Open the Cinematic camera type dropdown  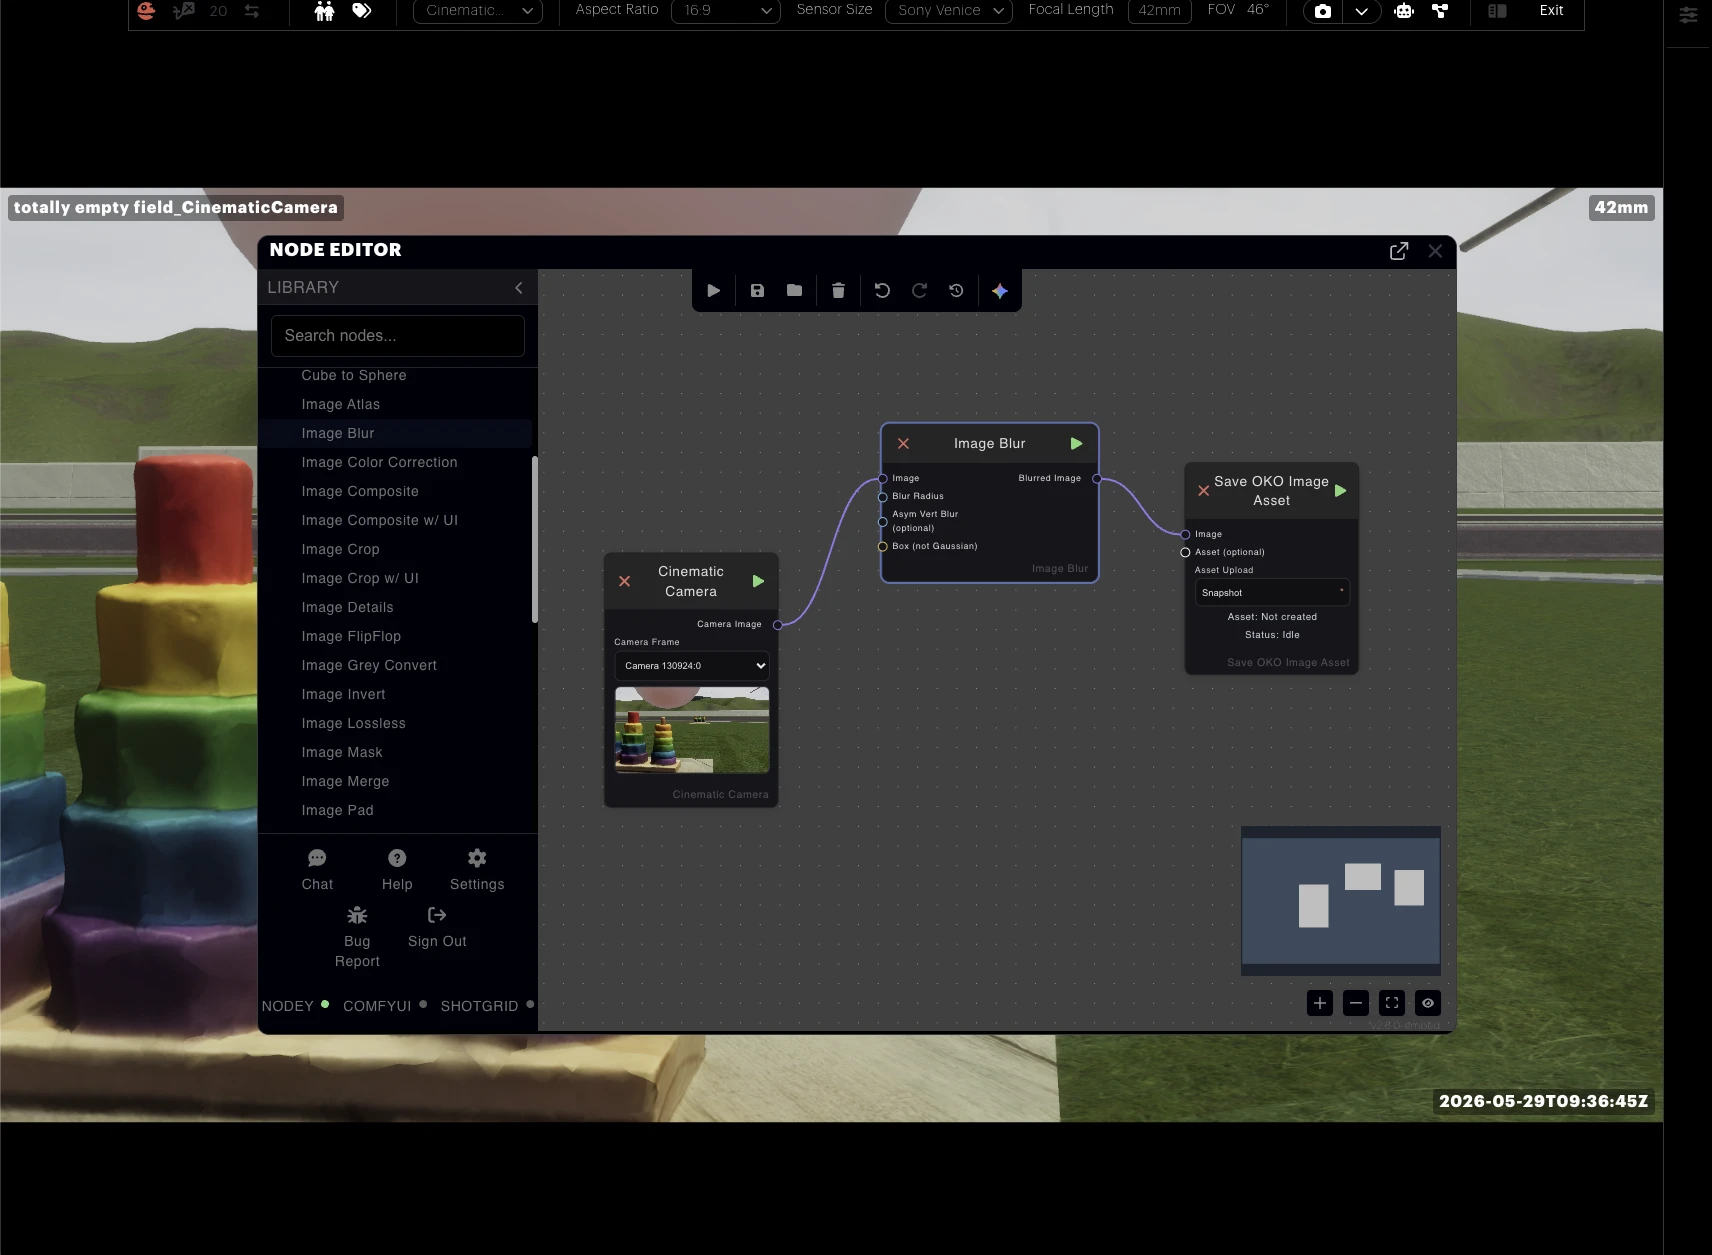pos(478,11)
